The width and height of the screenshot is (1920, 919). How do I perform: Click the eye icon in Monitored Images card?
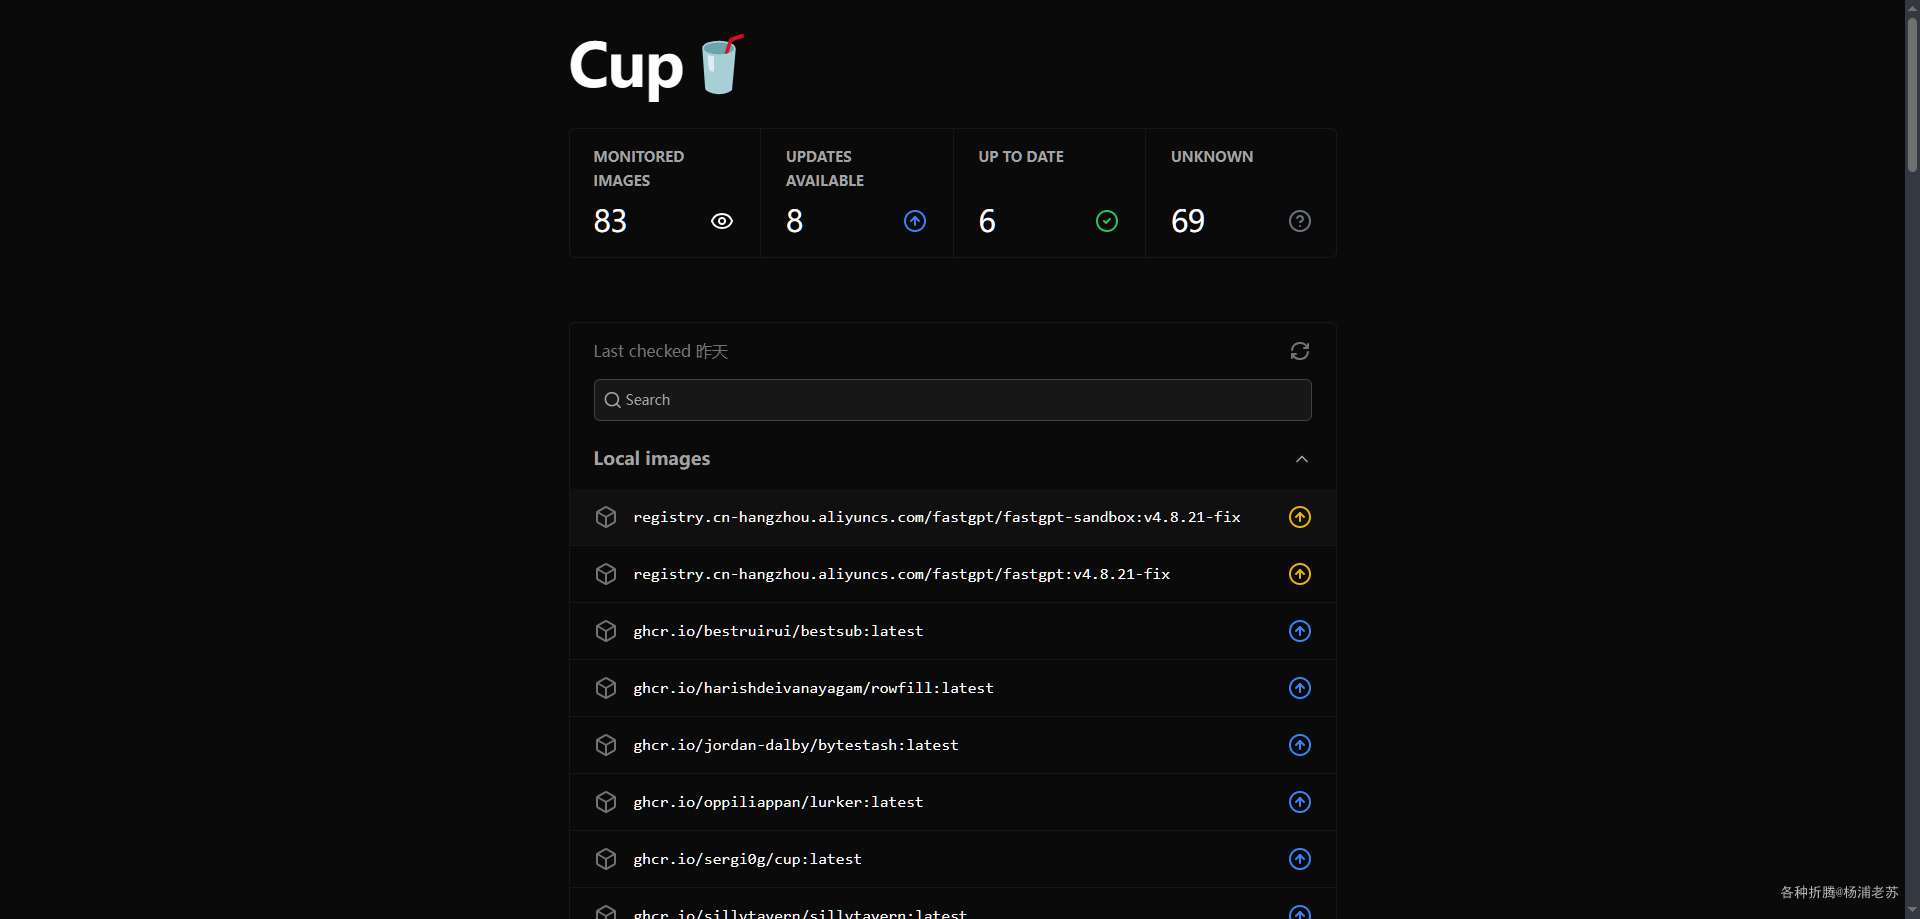722,221
